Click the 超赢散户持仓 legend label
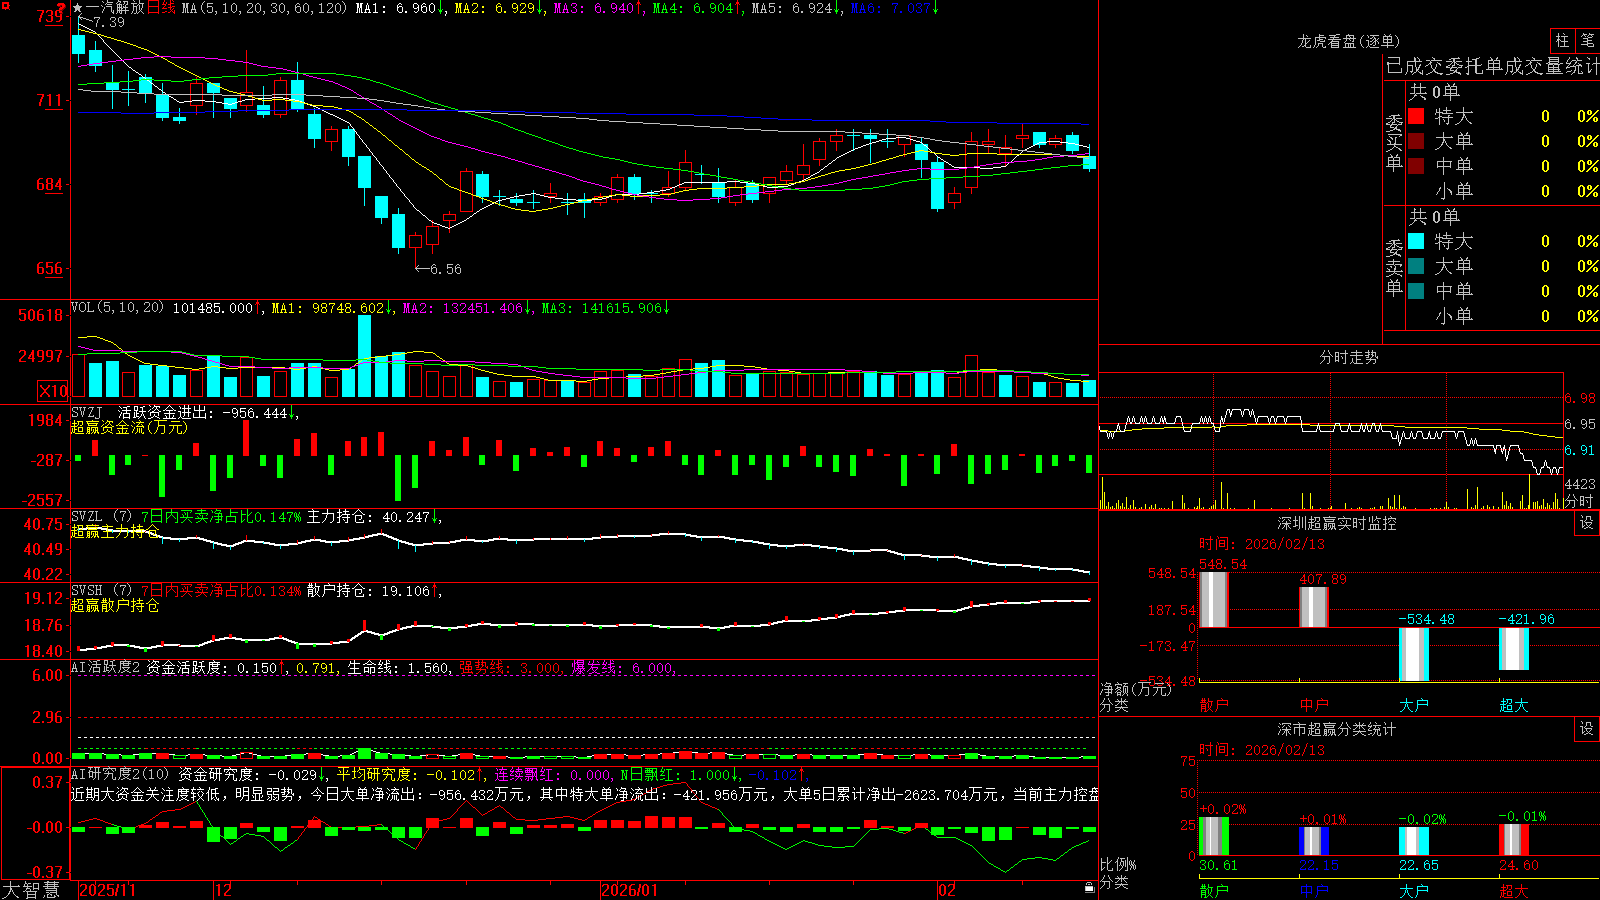This screenshot has height=900, width=1600. click(x=115, y=605)
